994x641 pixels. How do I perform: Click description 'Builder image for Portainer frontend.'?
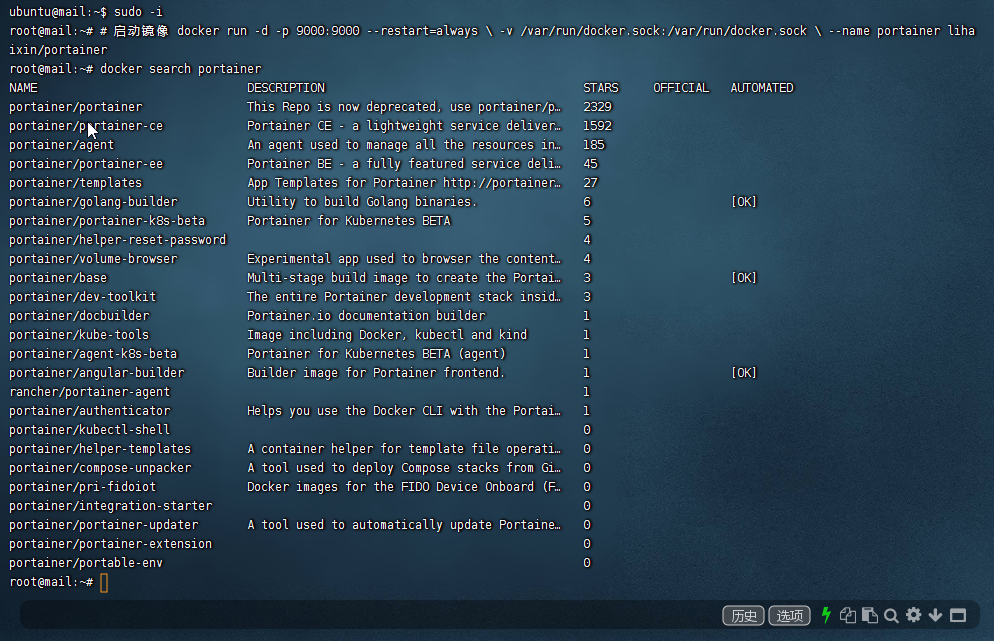376,373
